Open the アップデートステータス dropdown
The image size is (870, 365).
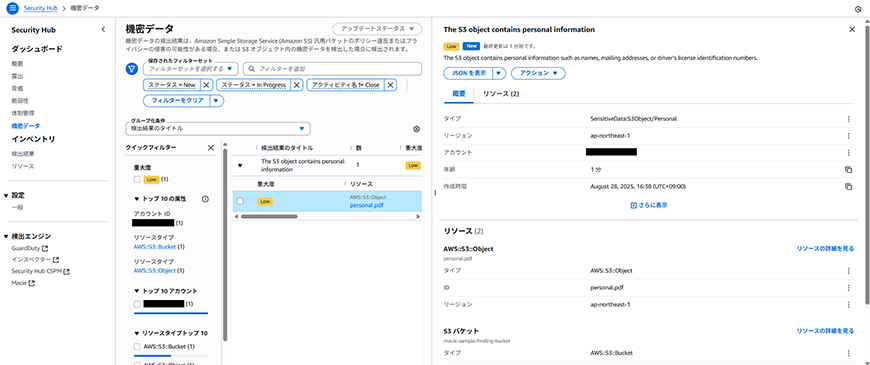(x=377, y=29)
